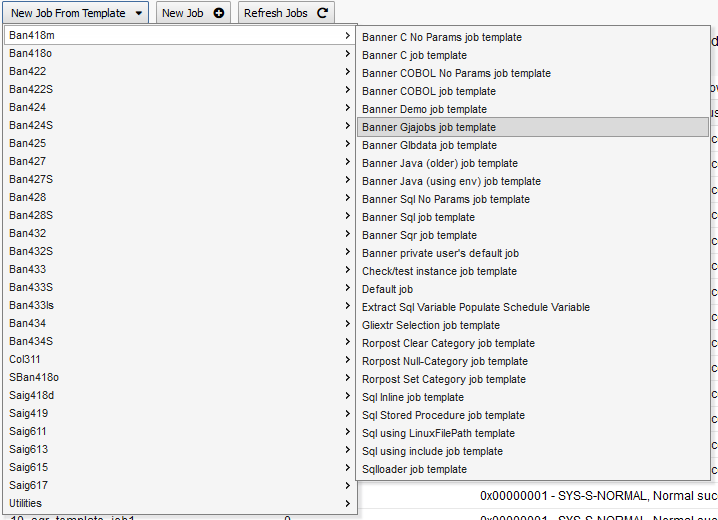Select Banner Java (using env) job template
The height and width of the screenshot is (520, 718).
451,181
